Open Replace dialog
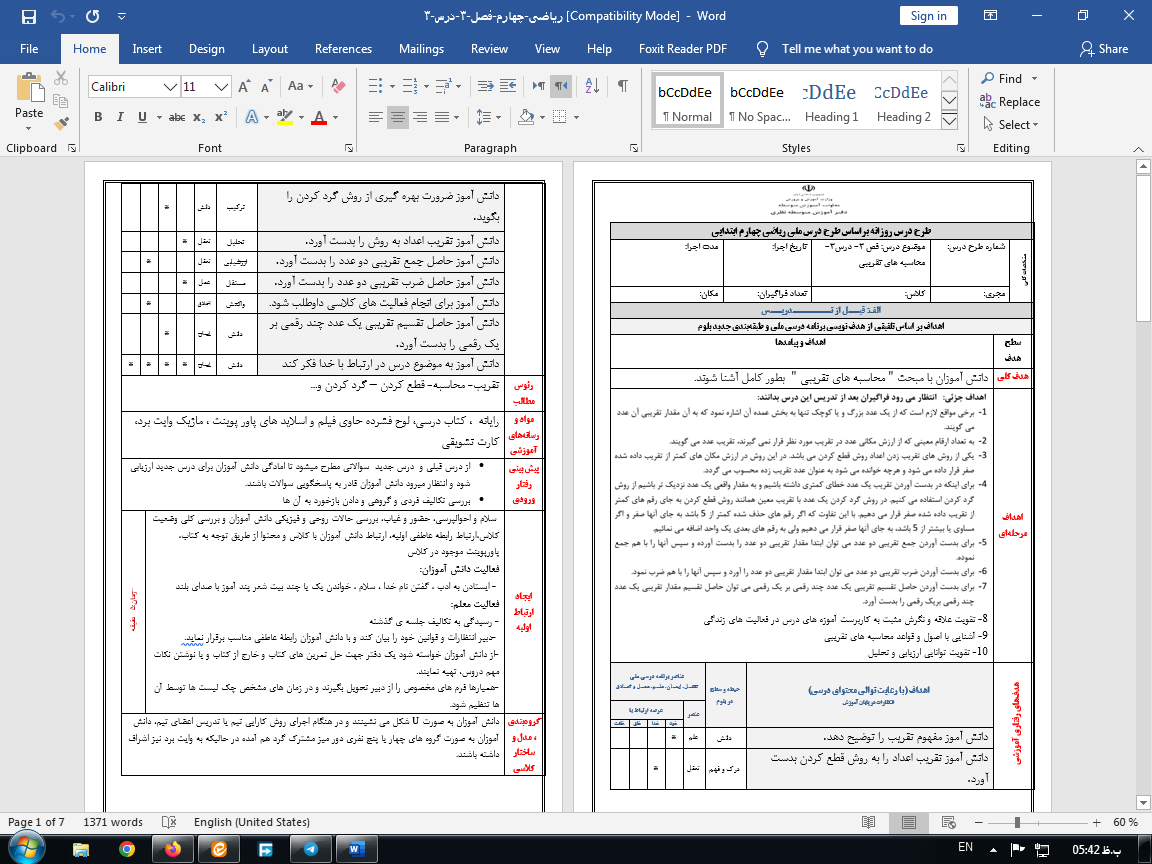 click(x=1010, y=101)
